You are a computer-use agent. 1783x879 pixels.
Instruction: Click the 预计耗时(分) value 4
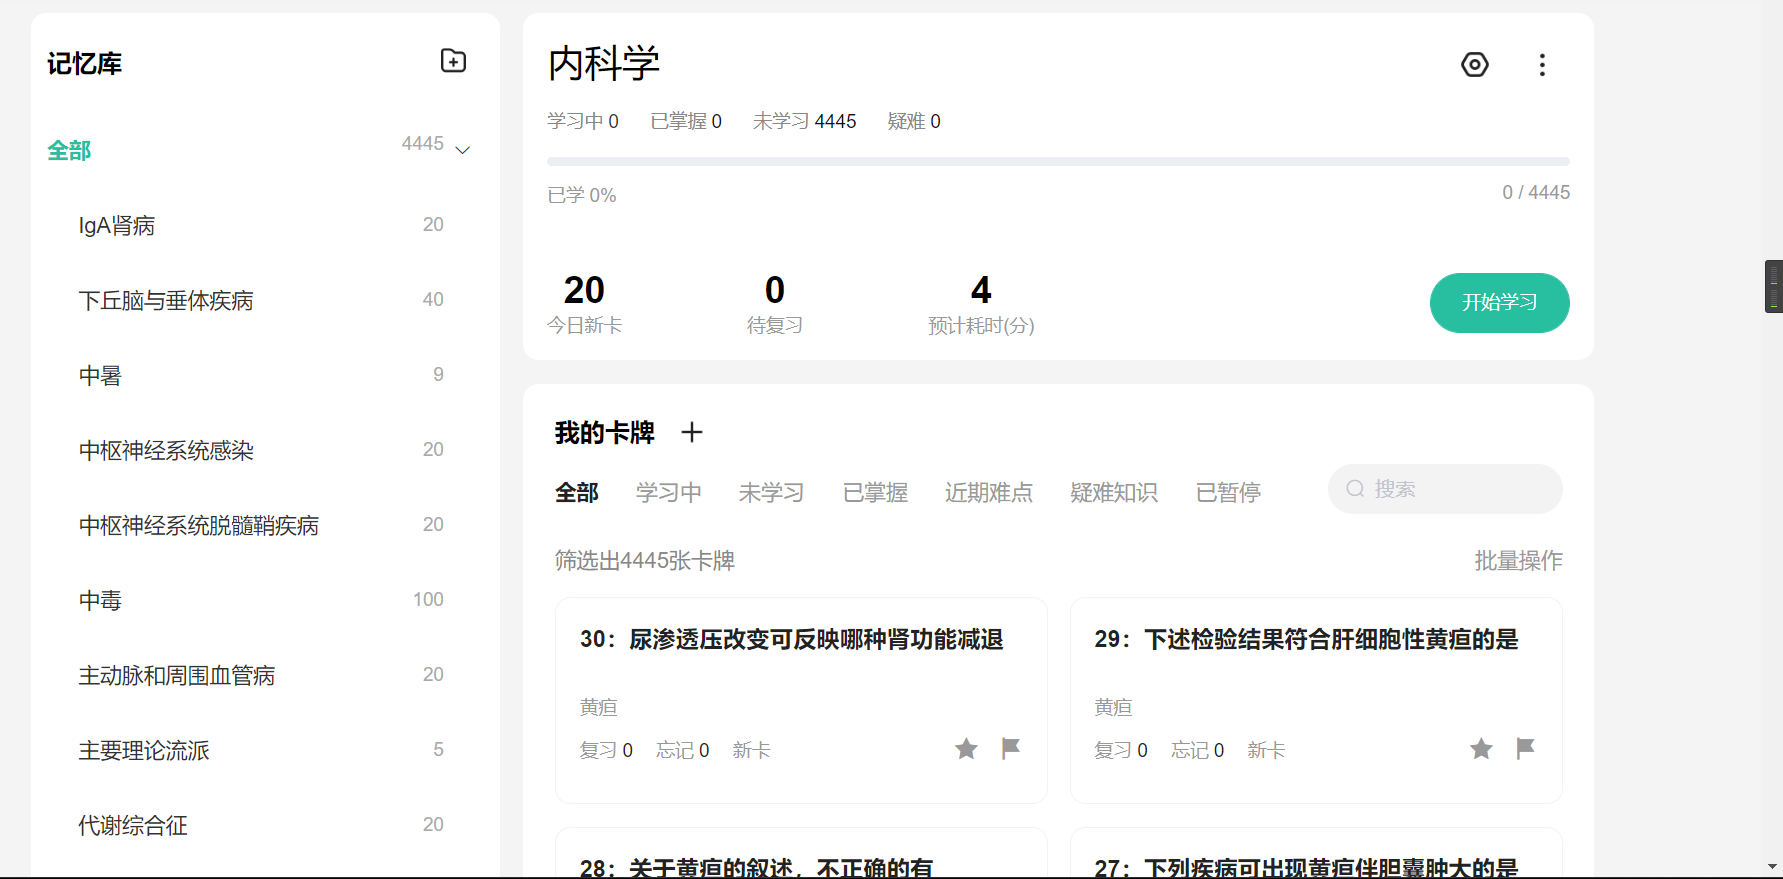point(981,290)
